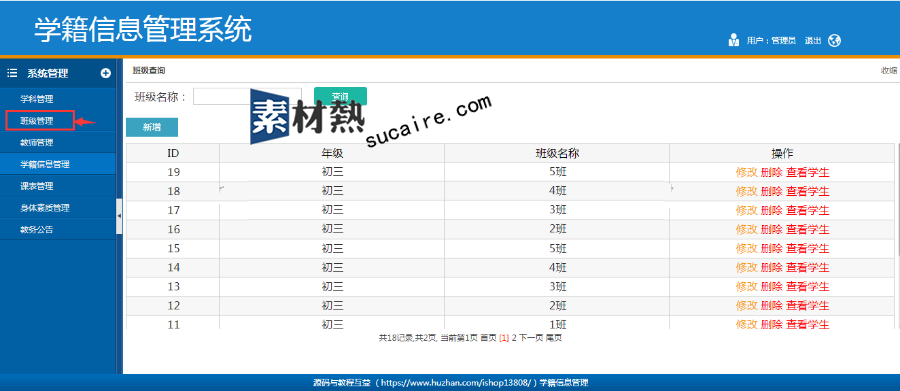Click the 新增 button

tap(152, 127)
